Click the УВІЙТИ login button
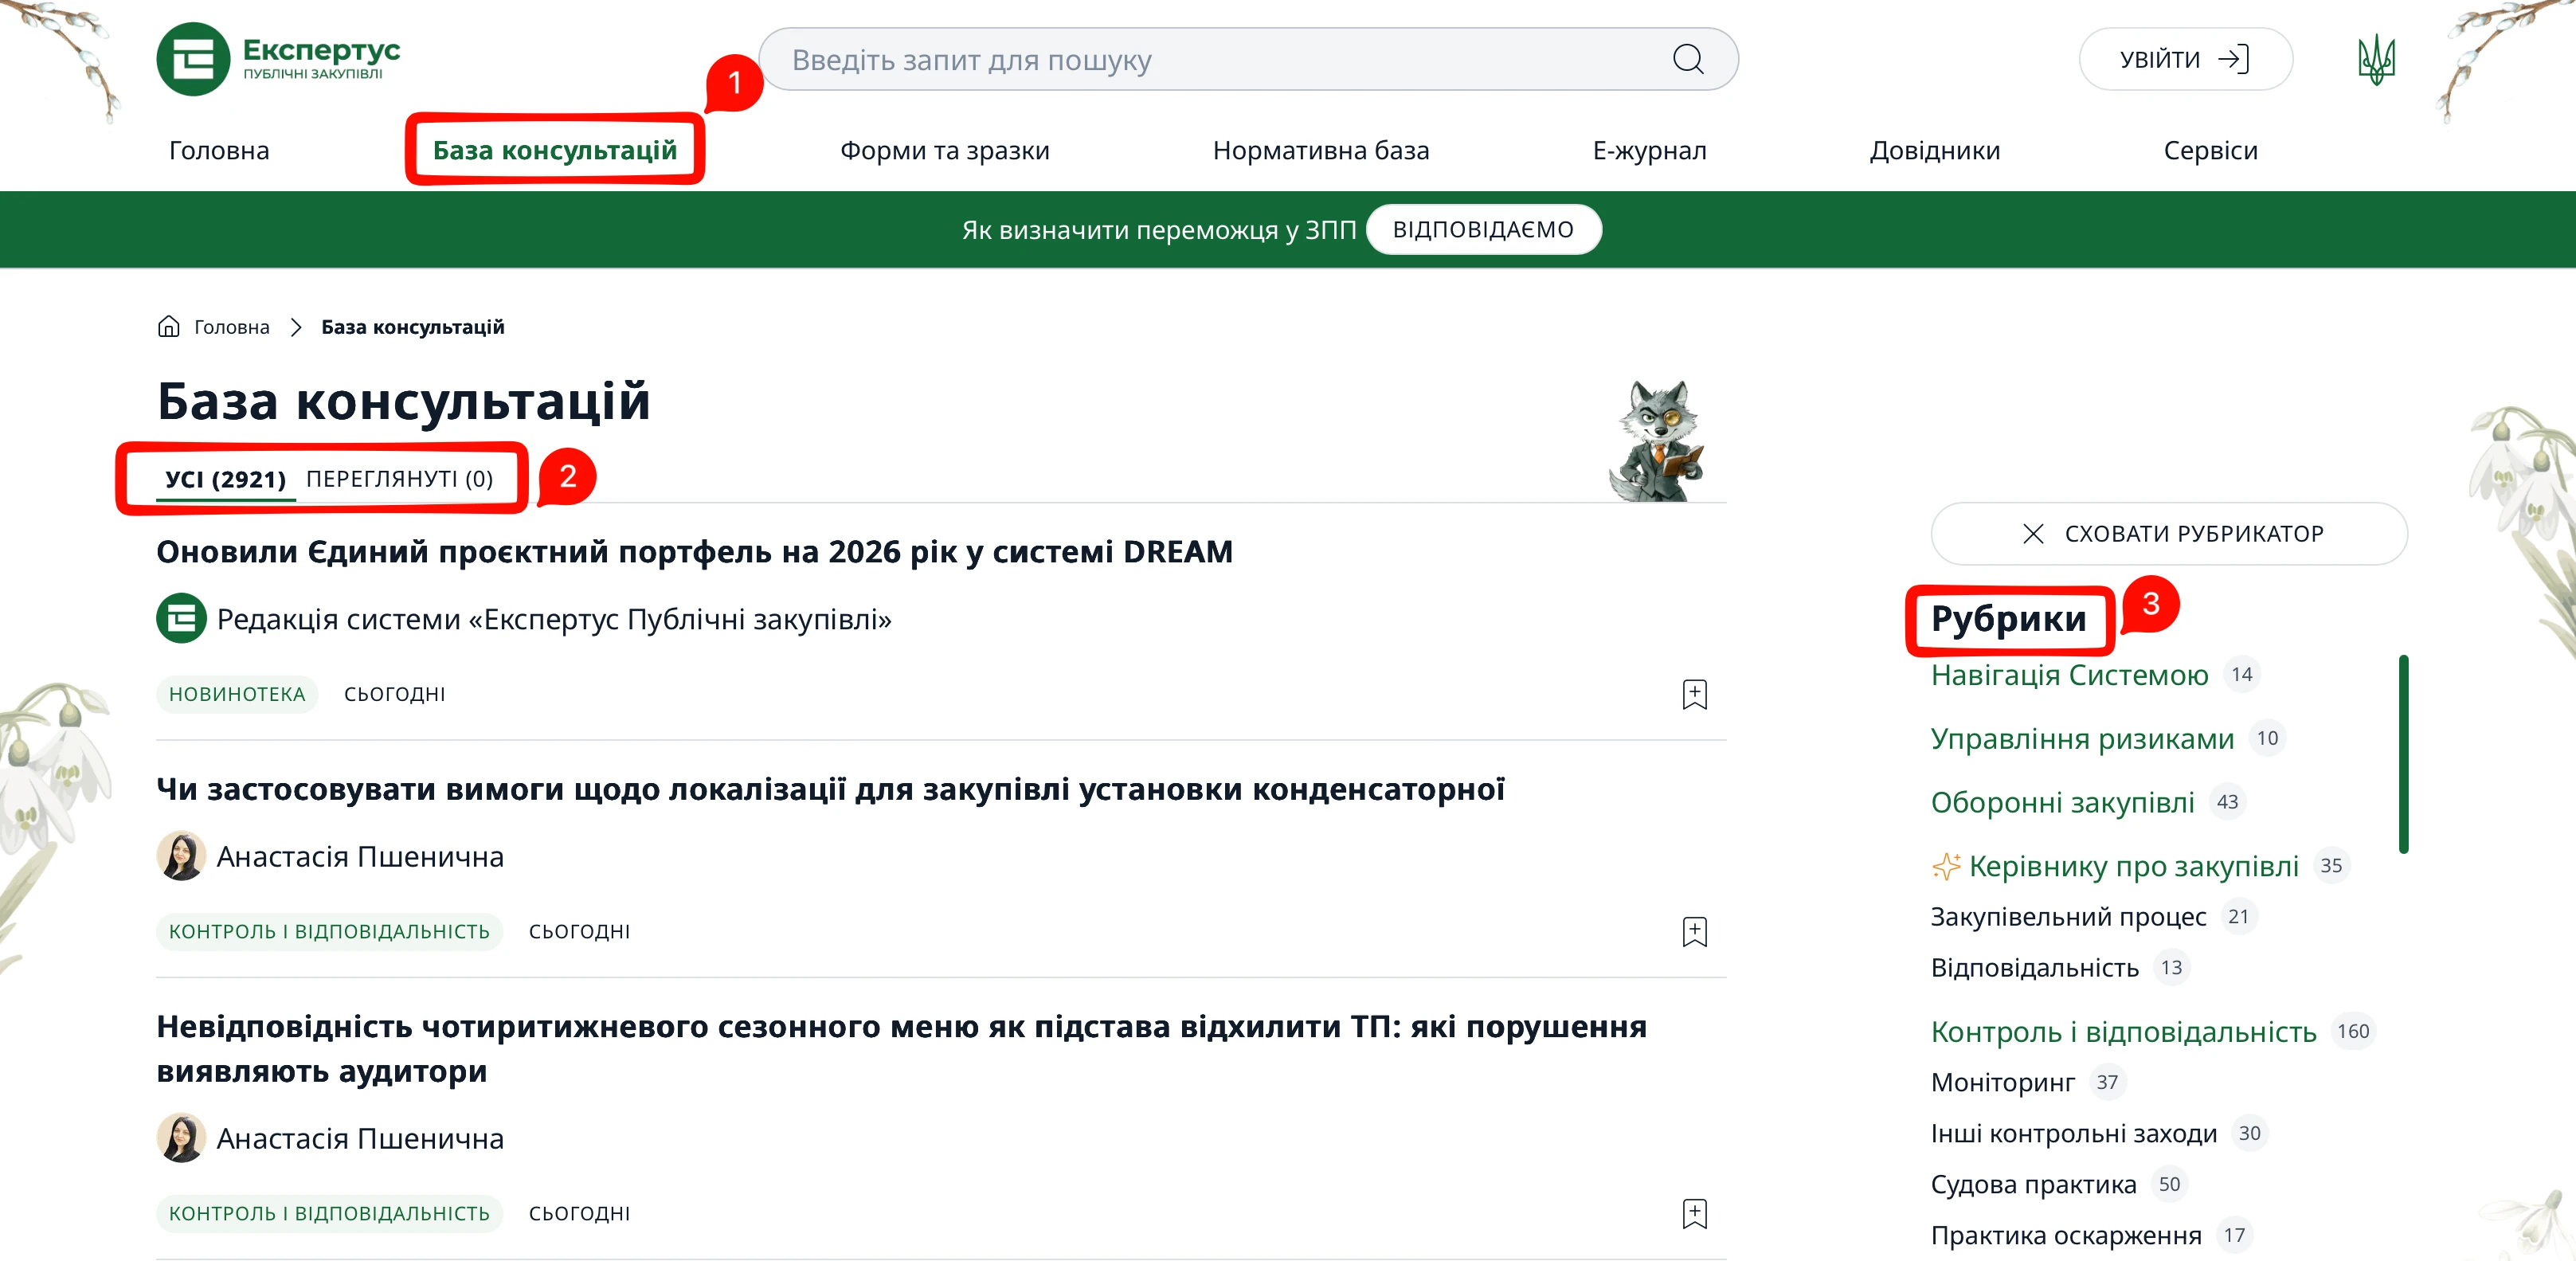This screenshot has height=1261, width=2576. (x=2185, y=58)
